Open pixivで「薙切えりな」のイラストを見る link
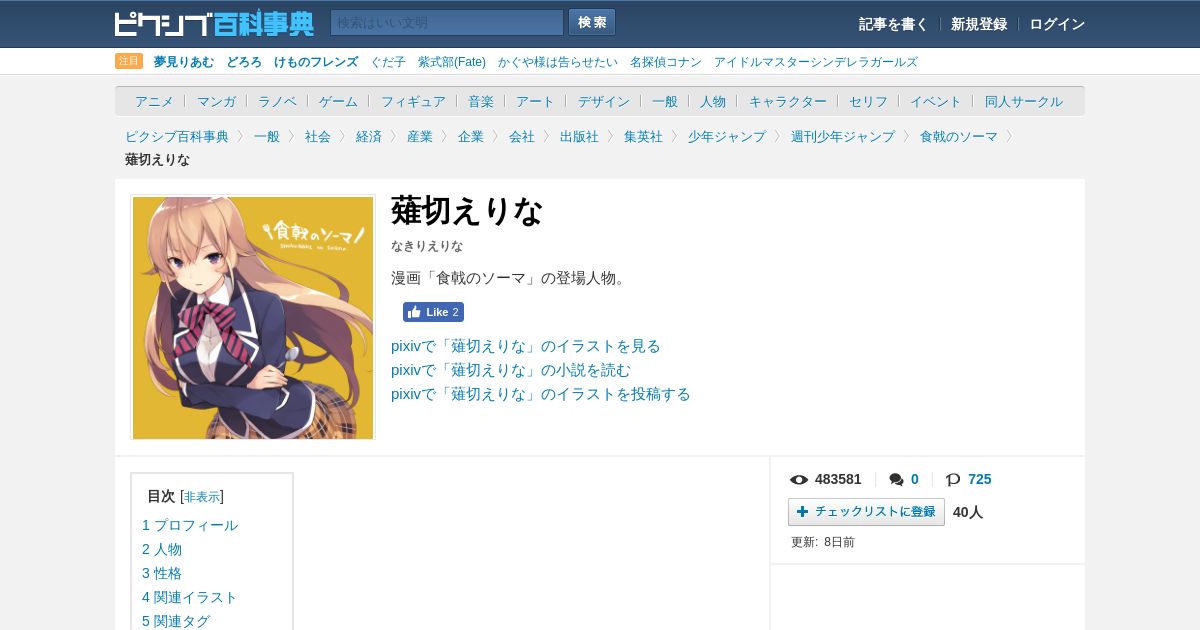This screenshot has width=1200, height=630. pos(526,346)
